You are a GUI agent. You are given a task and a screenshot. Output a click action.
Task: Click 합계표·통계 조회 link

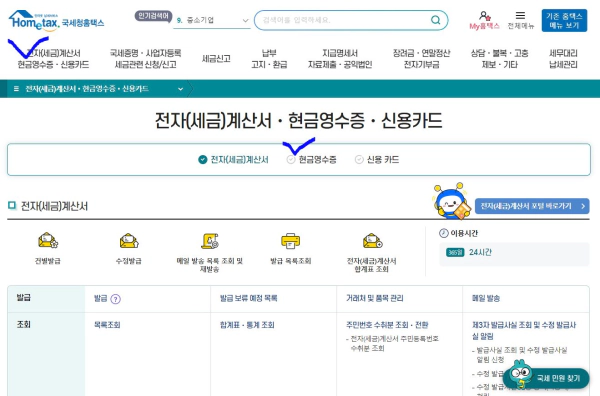(x=247, y=325)
